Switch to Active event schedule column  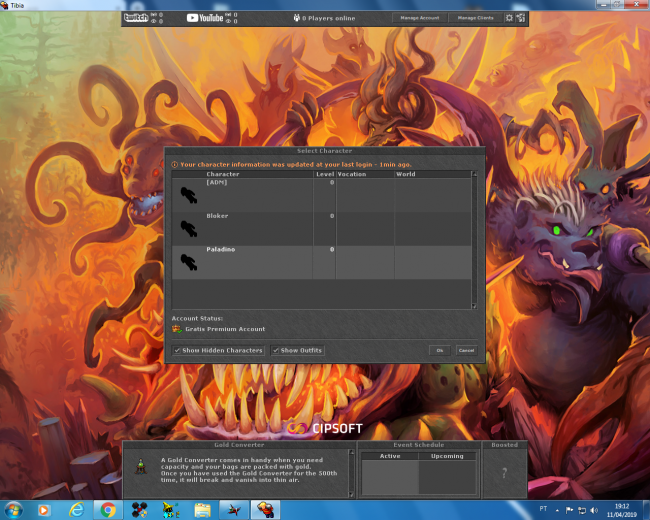click(x=390, y=456)
